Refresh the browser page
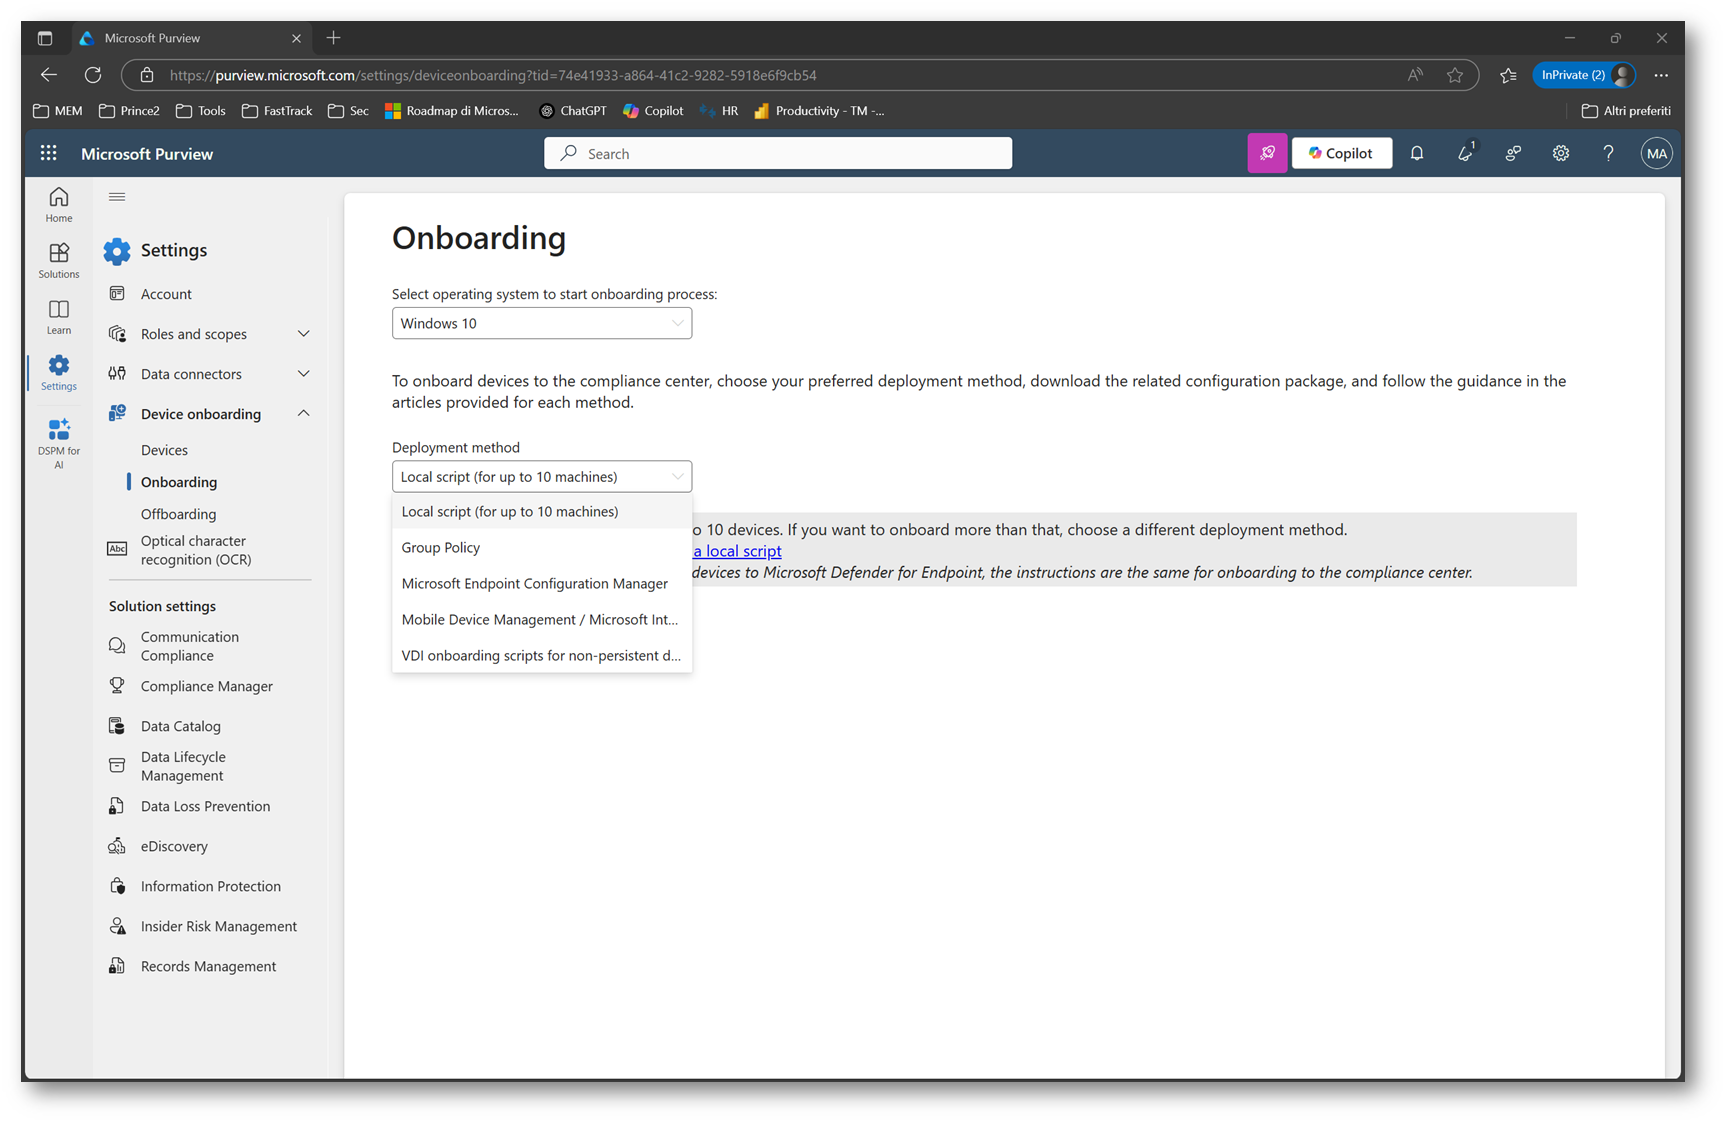The width and height of the screenshot is (1727, 1124). click(x=93, y=75)
